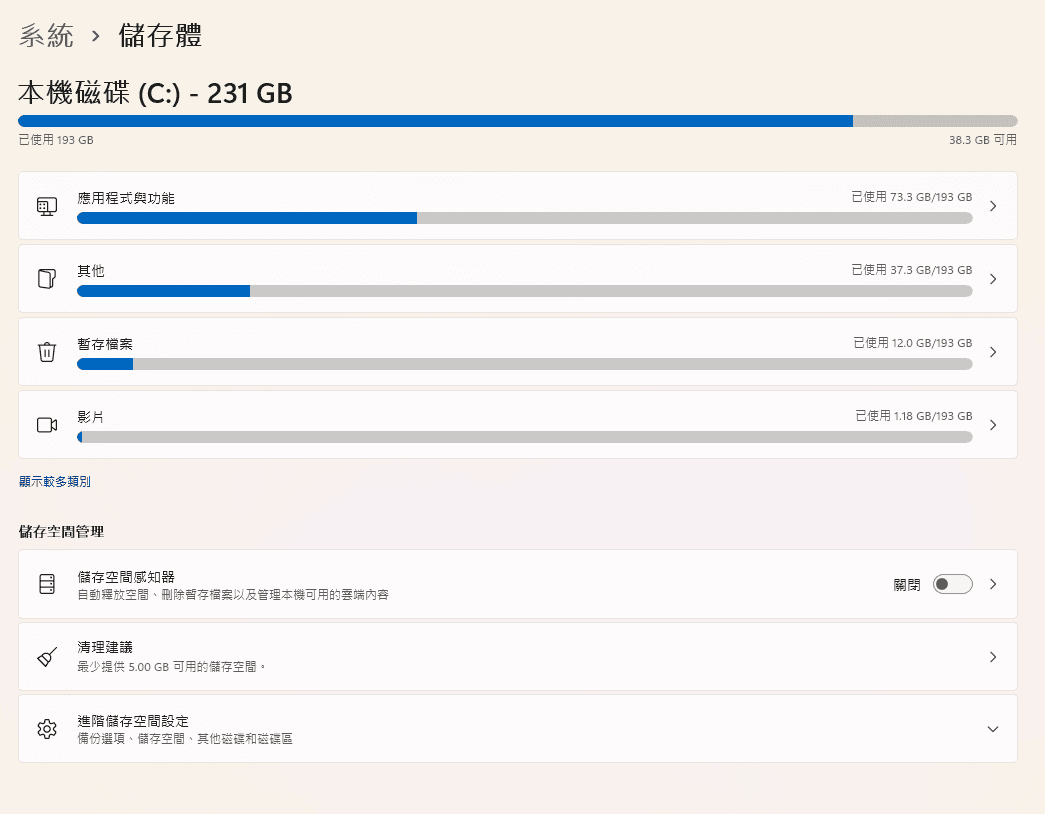The image size is (1045, 814).
Task: Click the 儲存體 breadcrumb title
Action: tap(160, 37)
